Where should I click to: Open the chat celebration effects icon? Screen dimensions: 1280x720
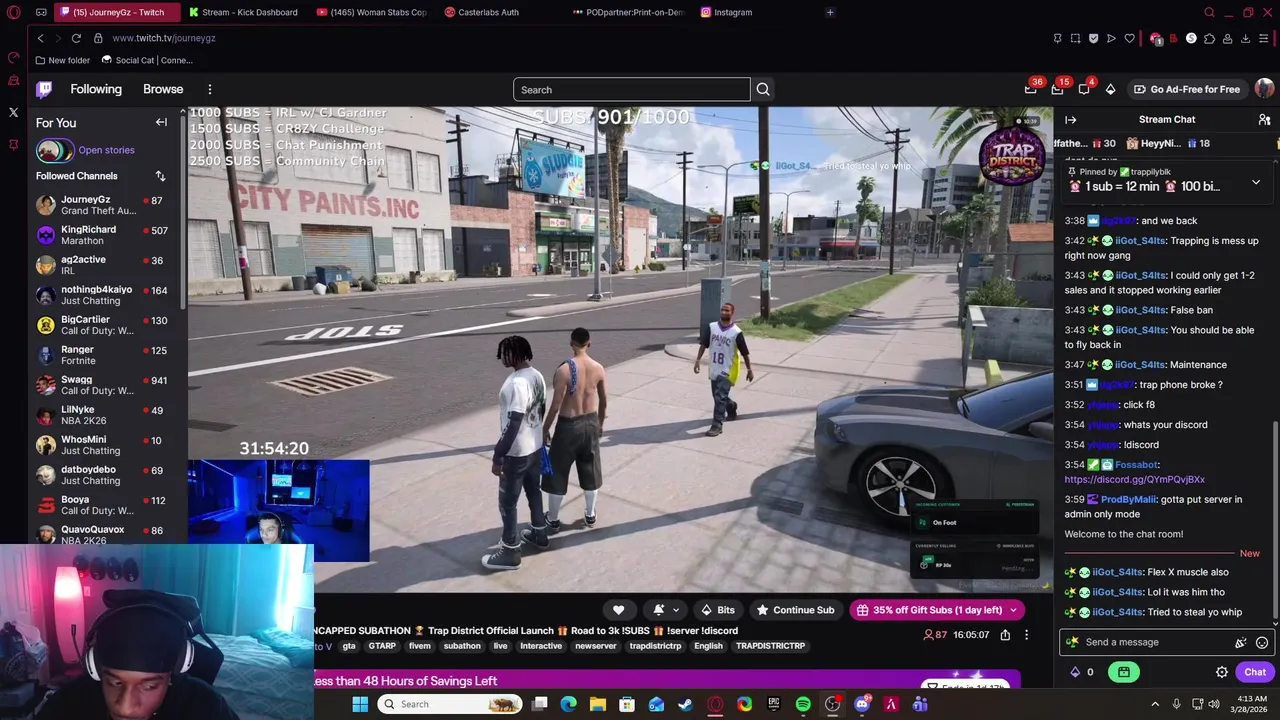coord(1240,643)
